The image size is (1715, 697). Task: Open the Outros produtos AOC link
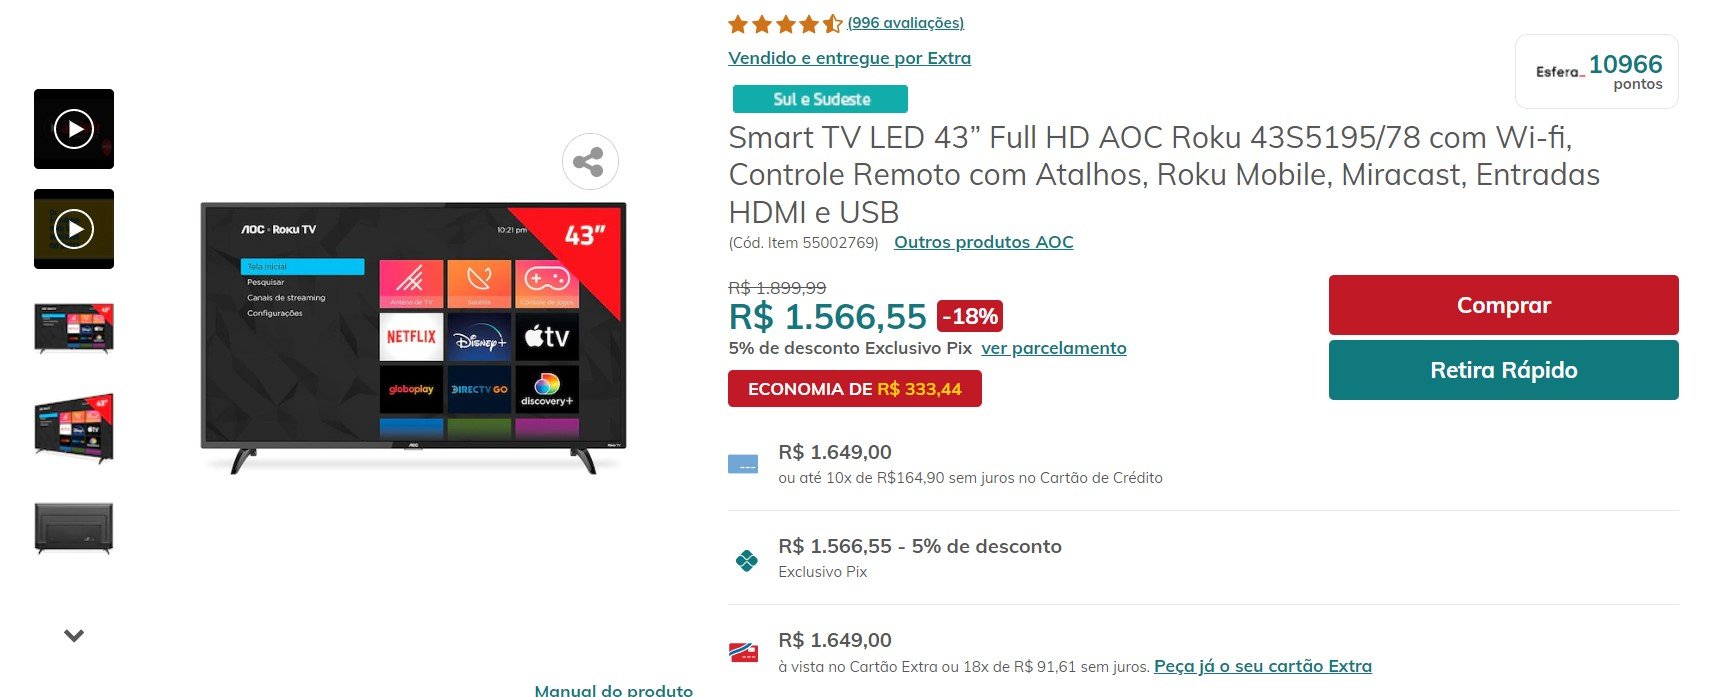coord(983,242)
